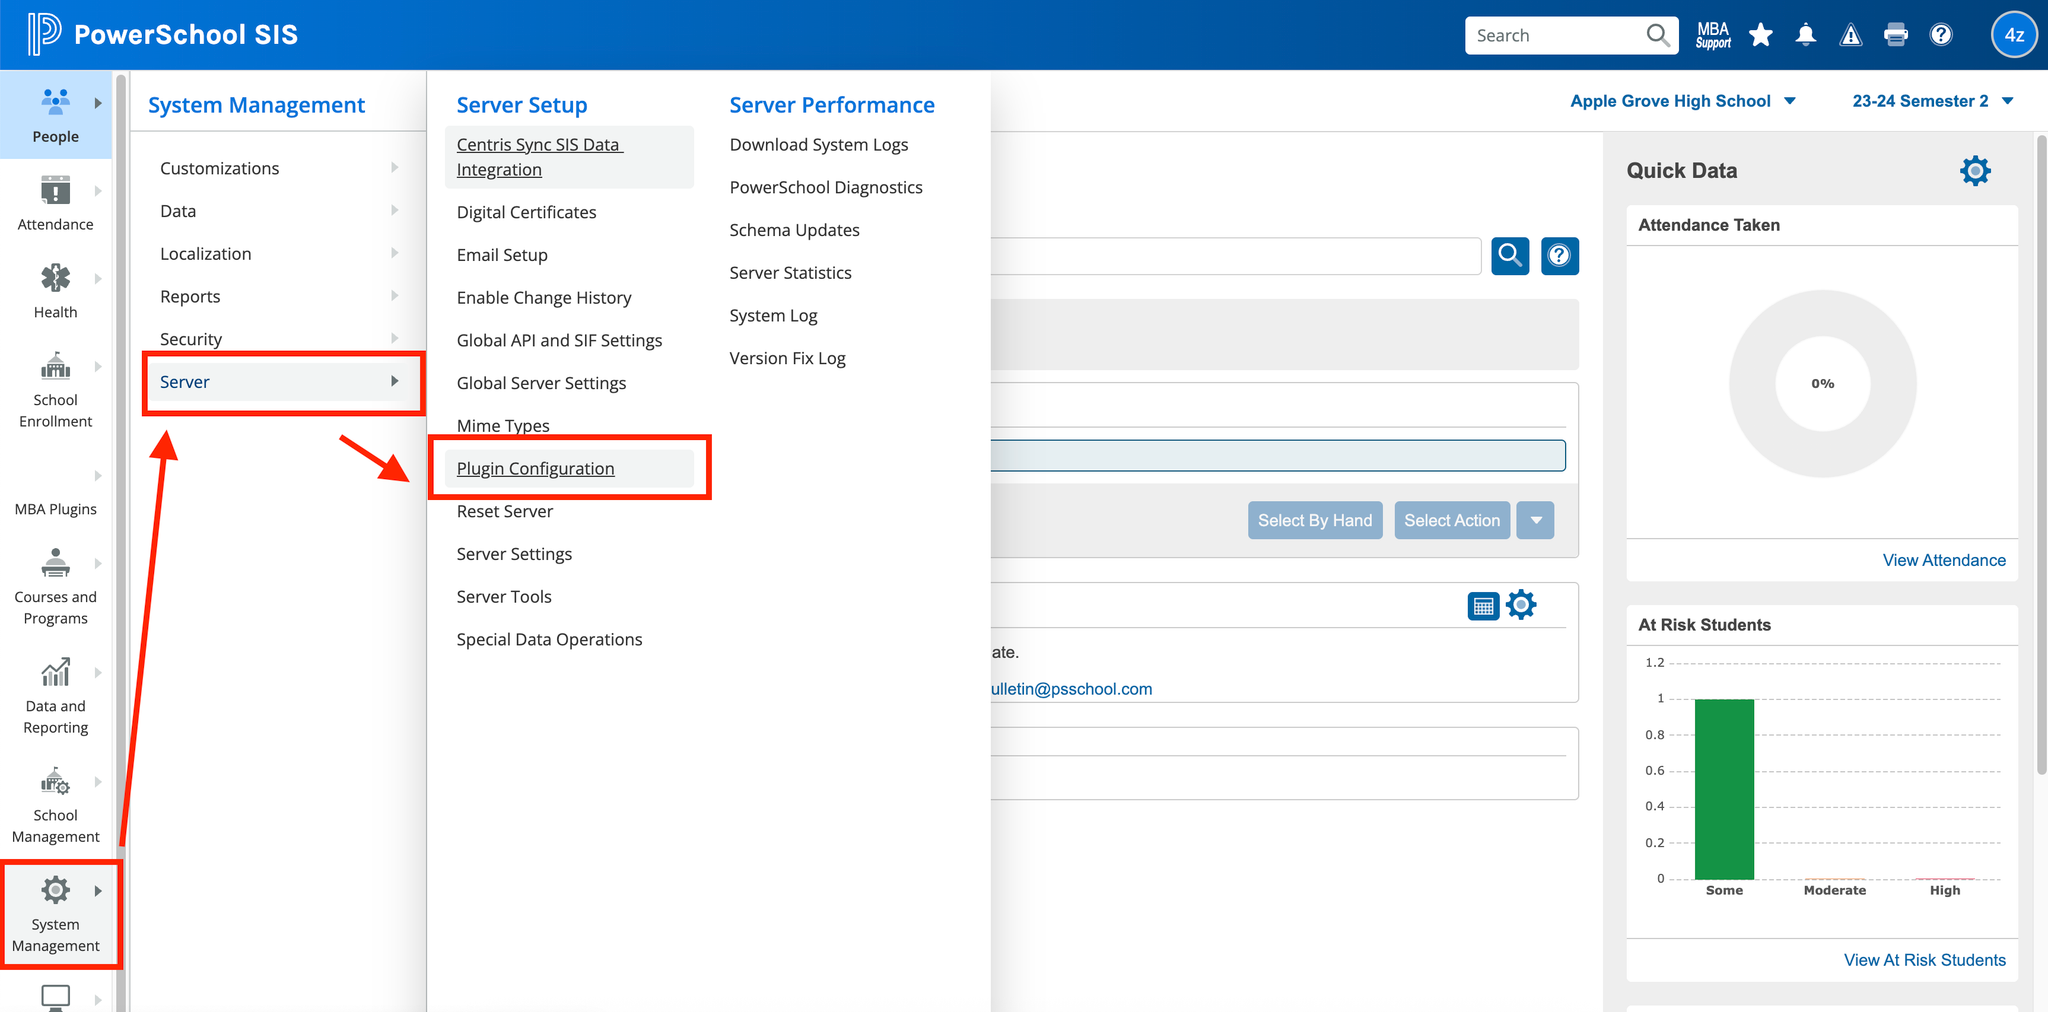Open the 23-24 Semester 2 term selector
Image resolution: width=2048 pixels, height=1012 pixels.
coord(1932,101)
